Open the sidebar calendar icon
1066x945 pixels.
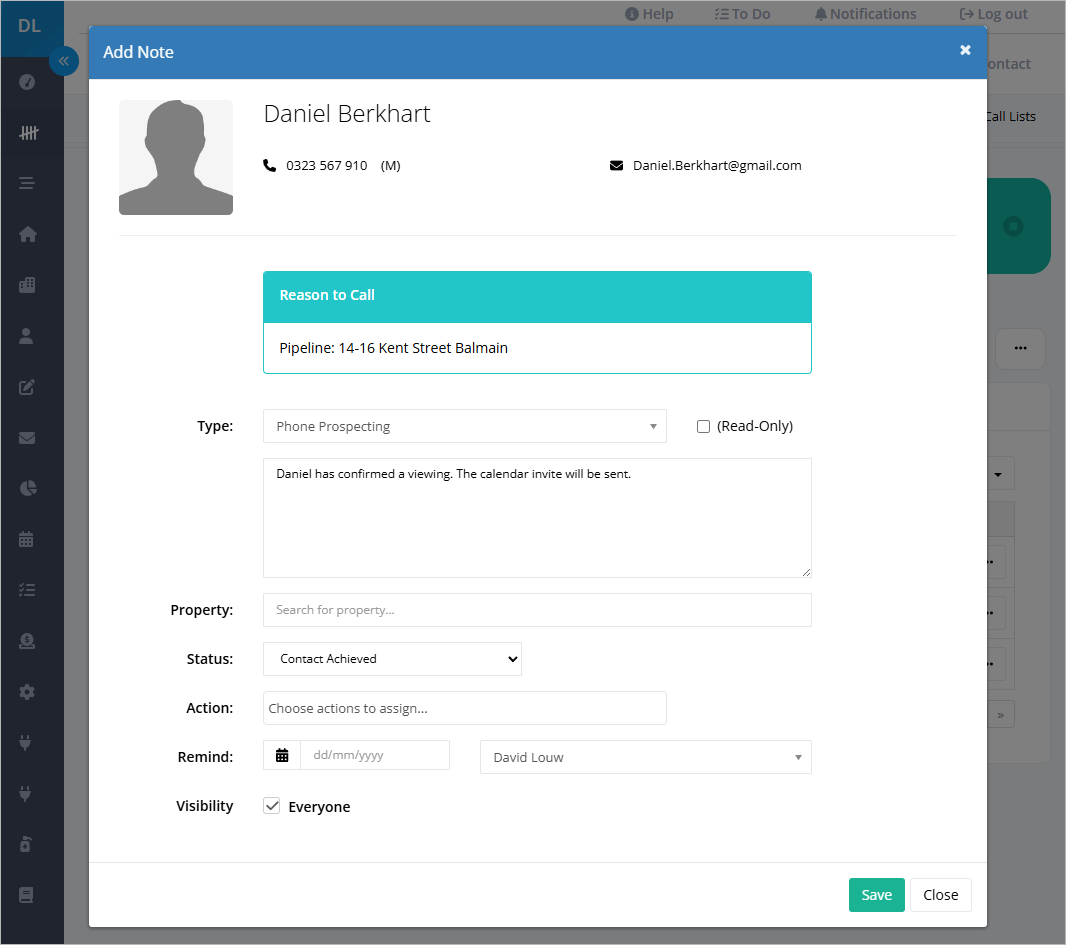(x=27, y=539)
